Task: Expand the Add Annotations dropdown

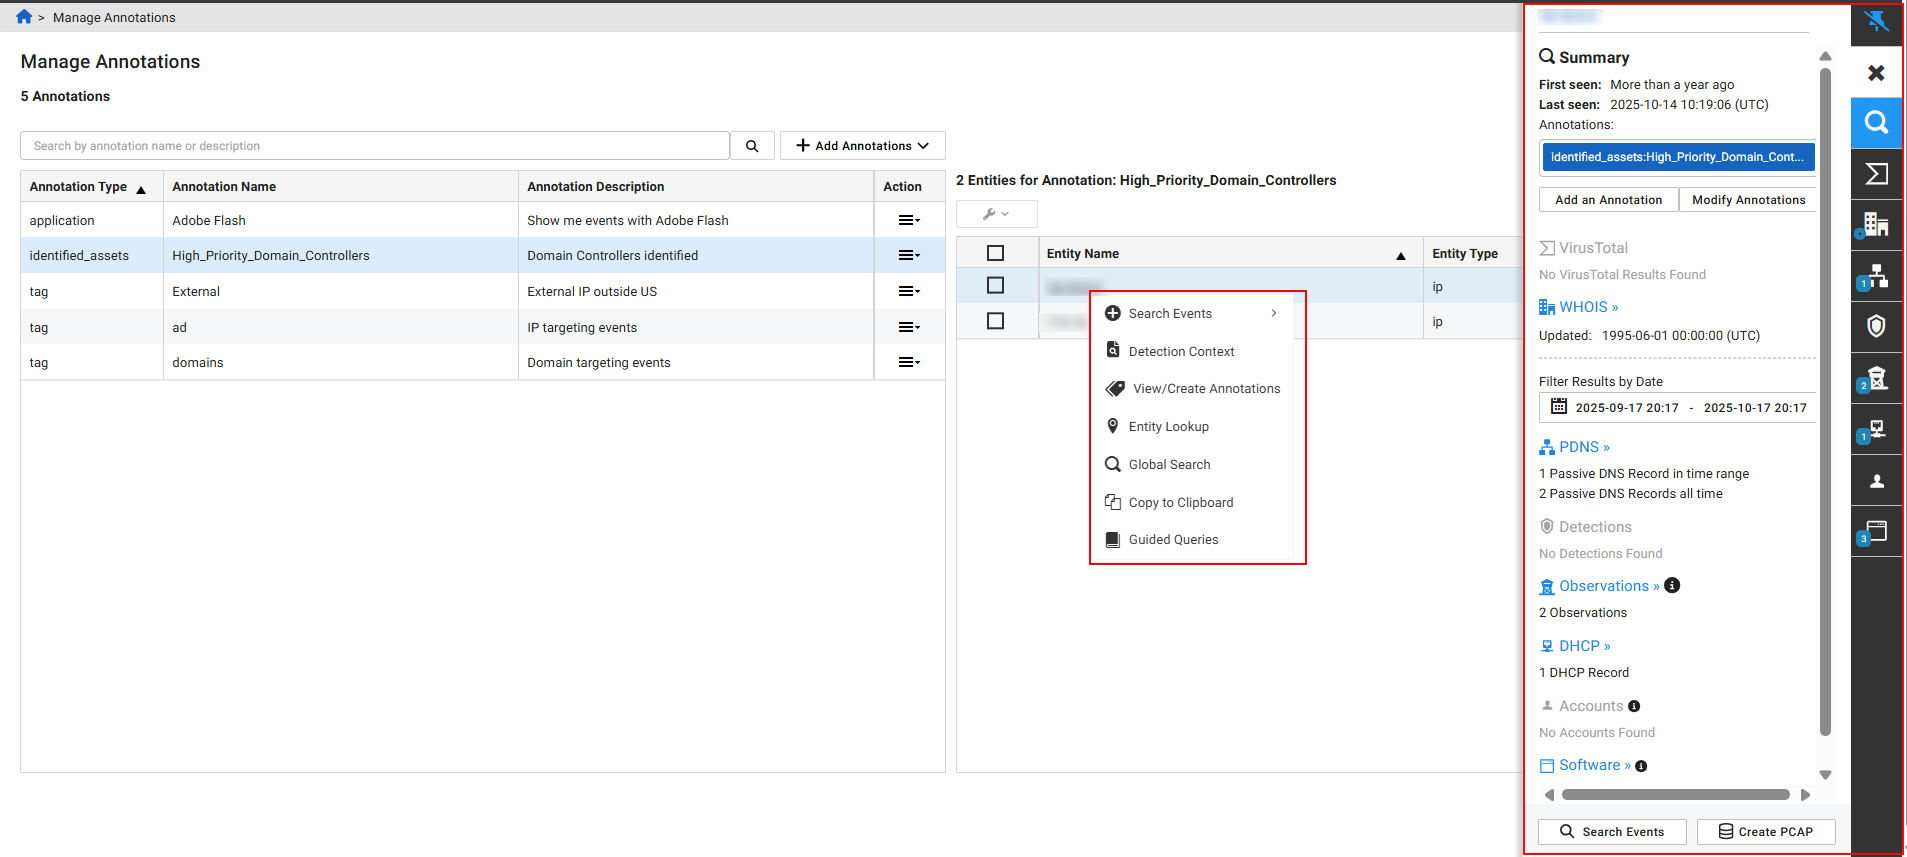Action: click(x=862, y=146)
